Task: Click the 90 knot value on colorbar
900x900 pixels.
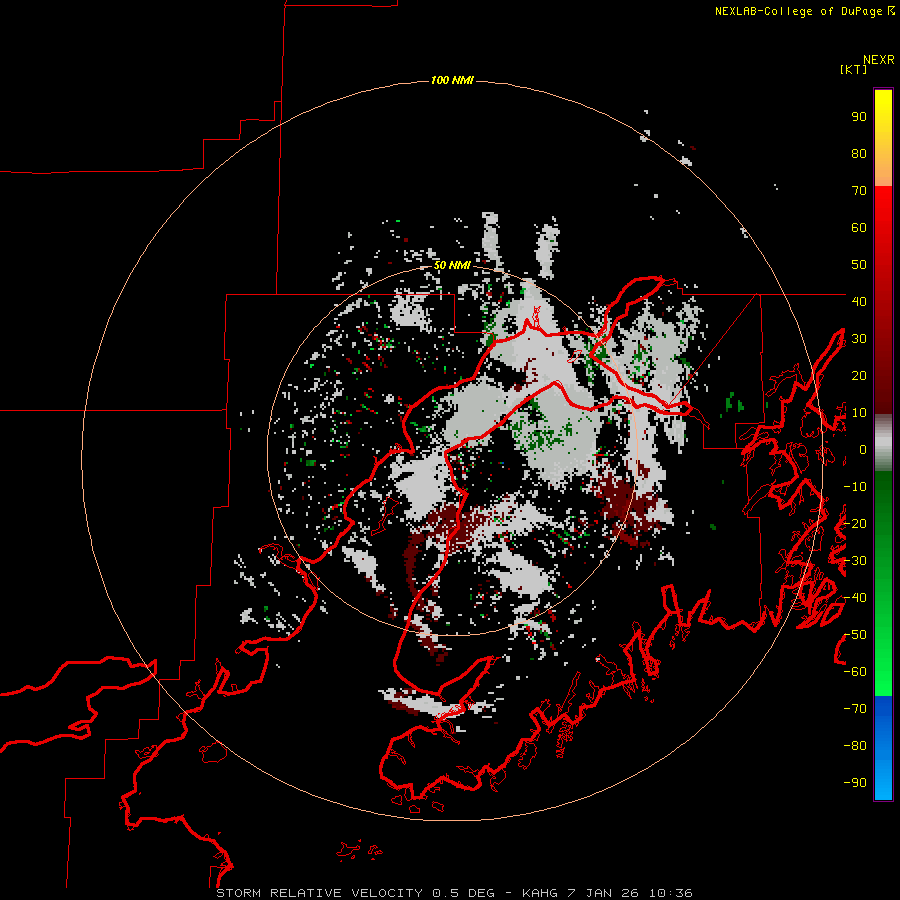Action: tap(859, 117)
